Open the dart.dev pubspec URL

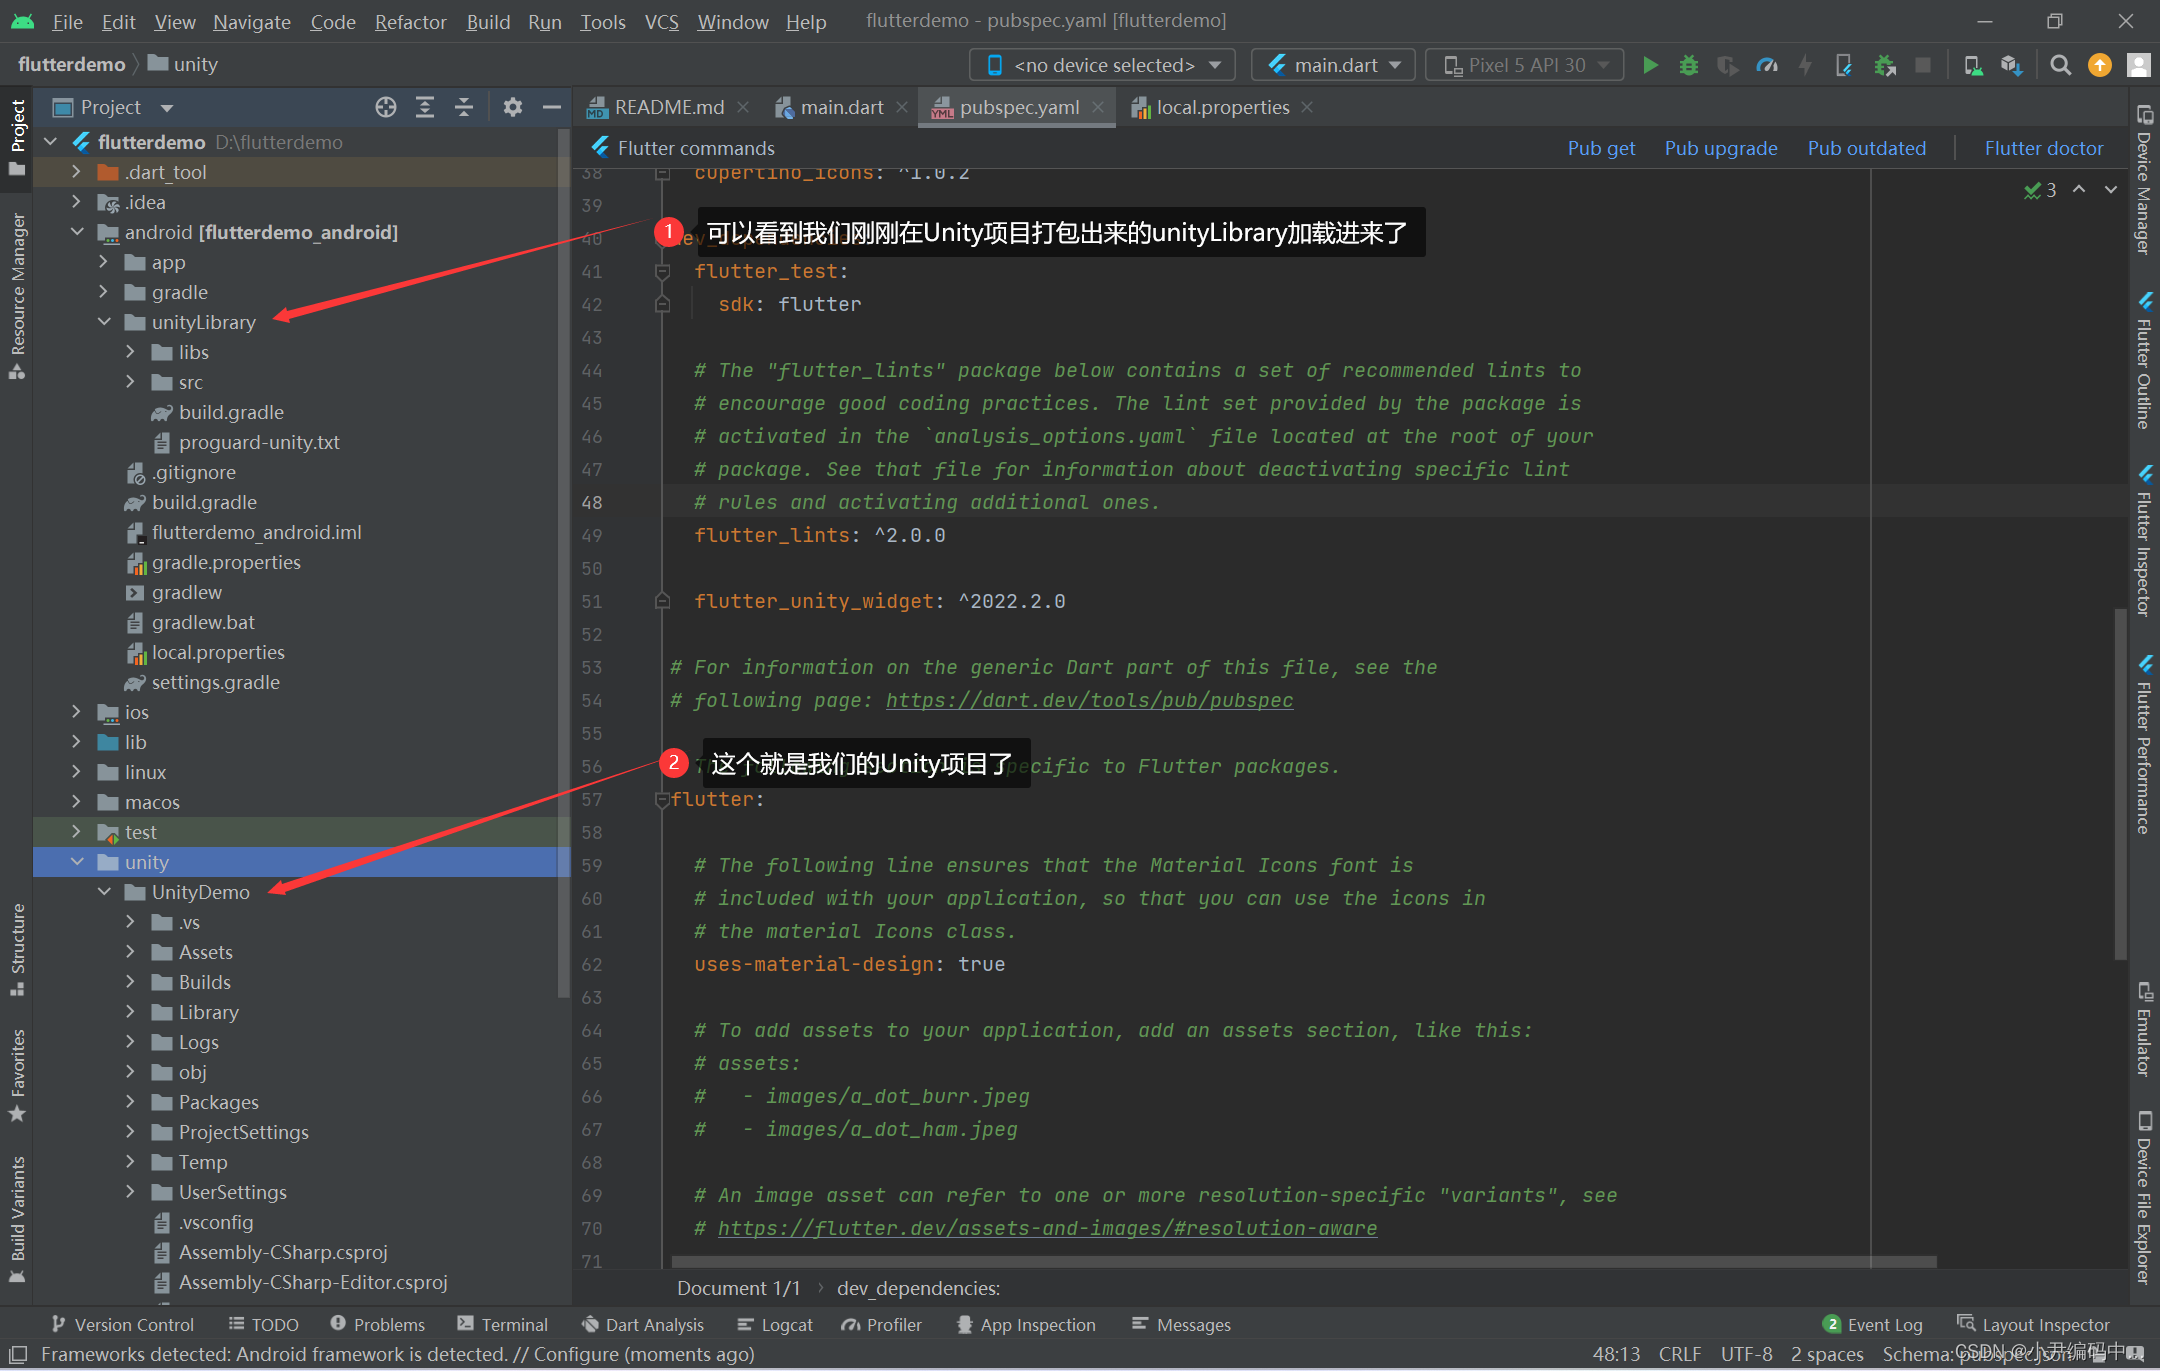[x=1089, y=700]
